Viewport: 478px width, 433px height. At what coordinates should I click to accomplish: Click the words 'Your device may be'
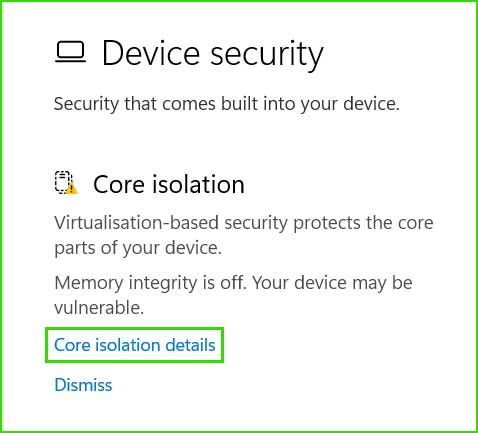332,283
